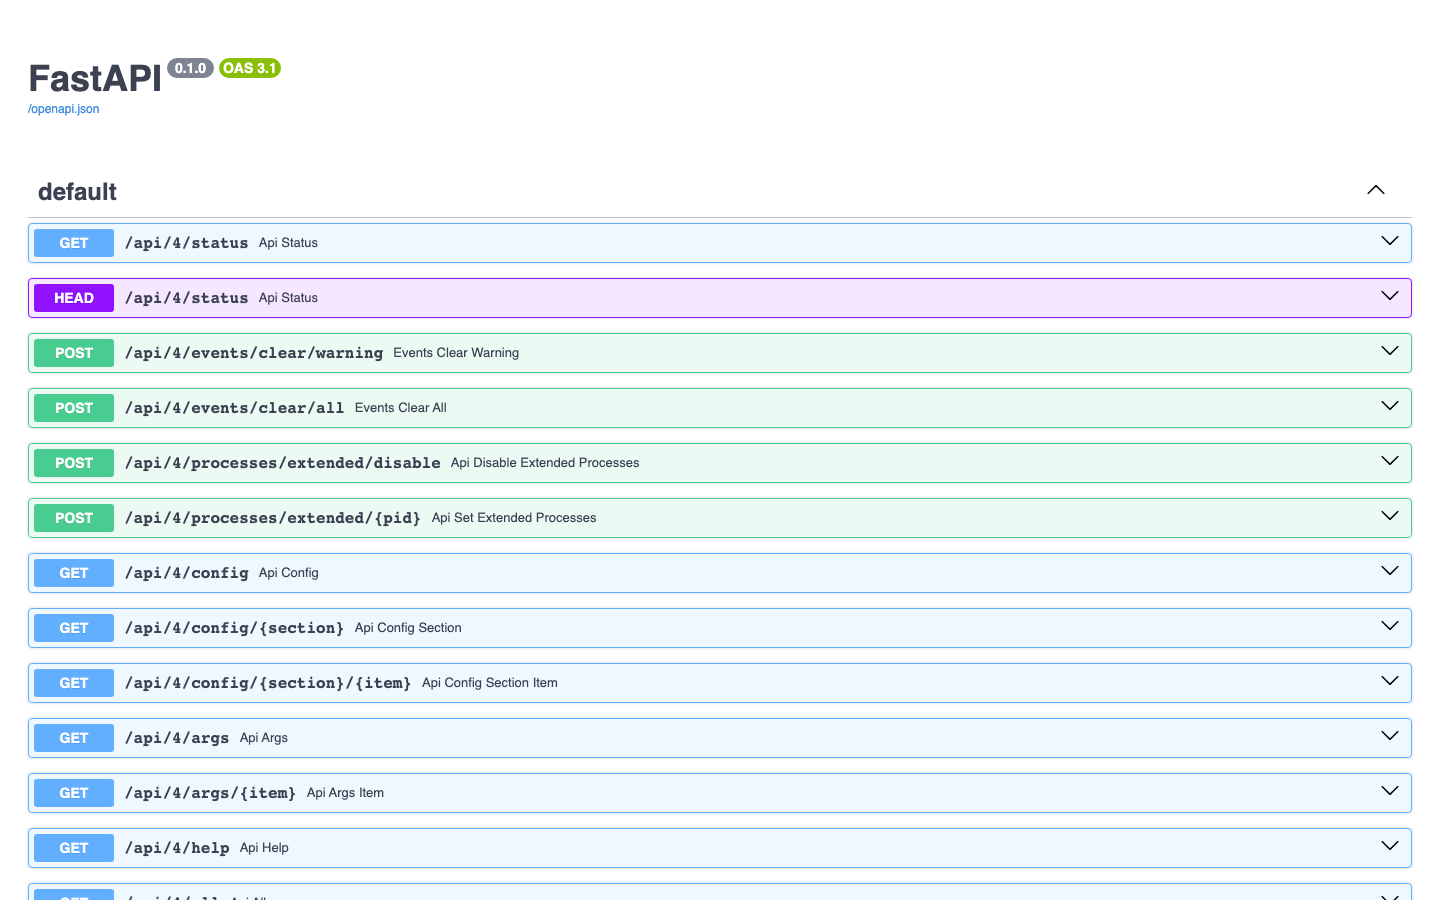
Task: Click GET badge for /api/4/config/{section}/{item}
Action: coord(74,683)
